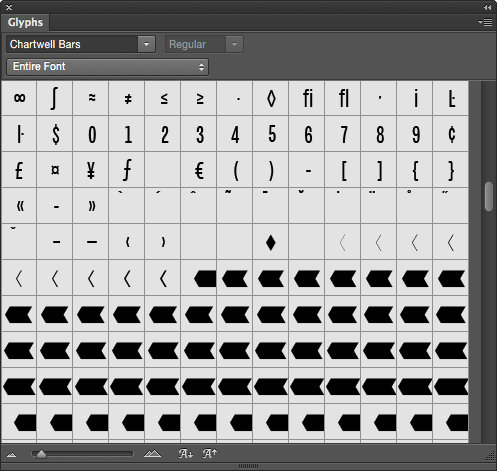The width and height of the screenshot is (497, 471).
Task: Select the not-equal glyph
Action: tap(127, 98)
